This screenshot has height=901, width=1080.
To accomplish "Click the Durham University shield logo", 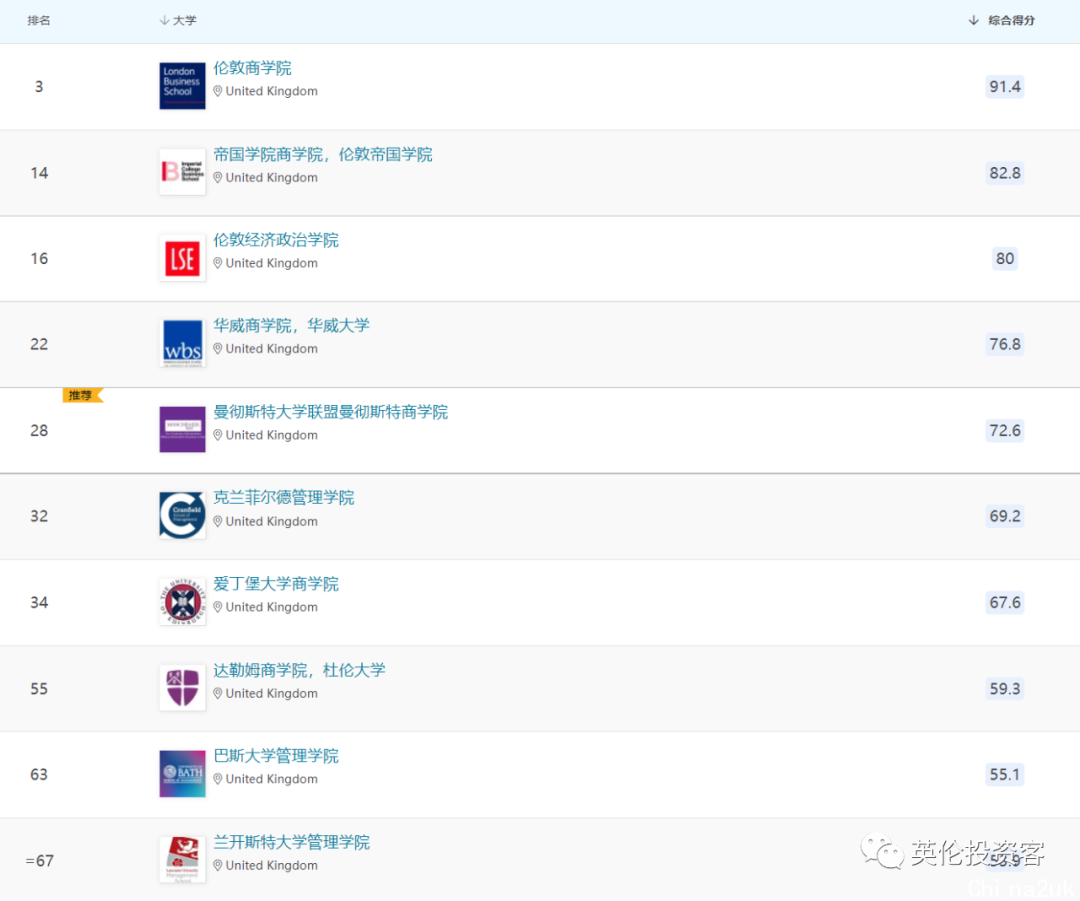I will coord(183,687).
